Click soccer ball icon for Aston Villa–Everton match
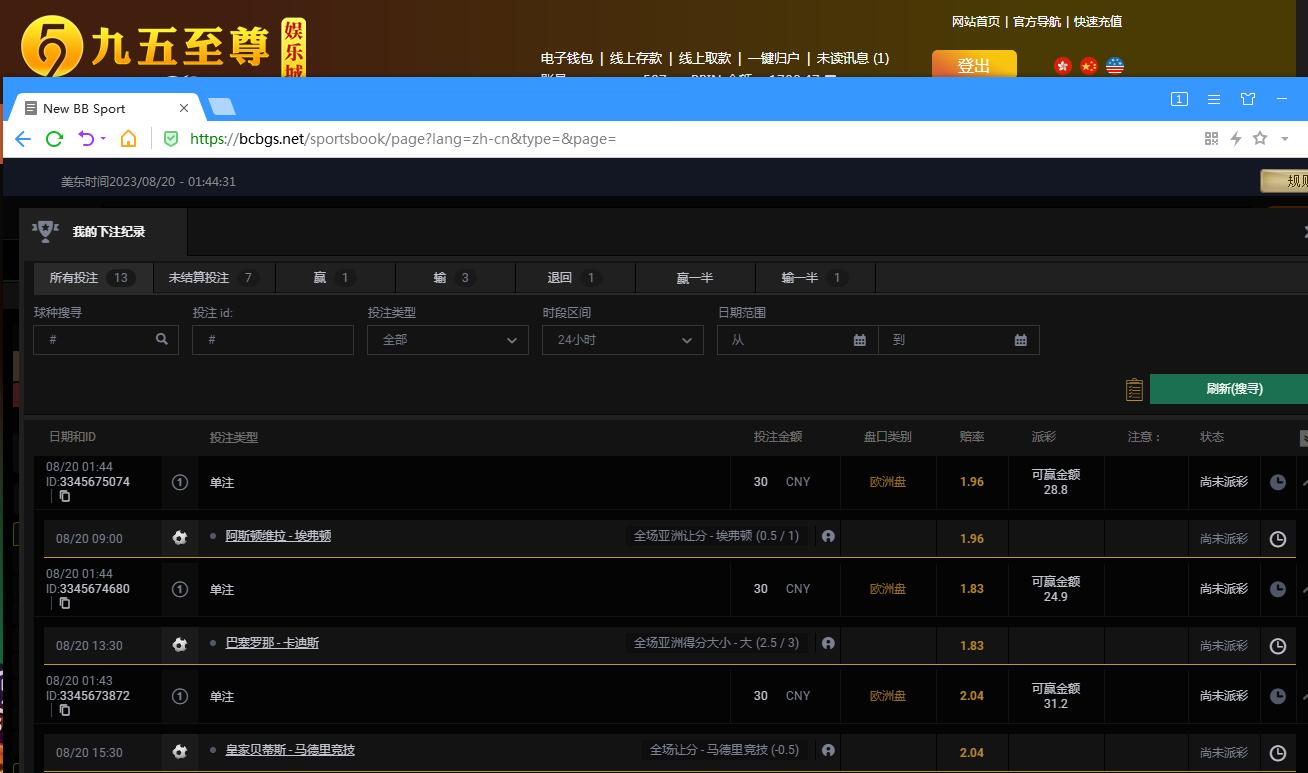This screenshot has height=773, width=1308. (x=180, y=538)
